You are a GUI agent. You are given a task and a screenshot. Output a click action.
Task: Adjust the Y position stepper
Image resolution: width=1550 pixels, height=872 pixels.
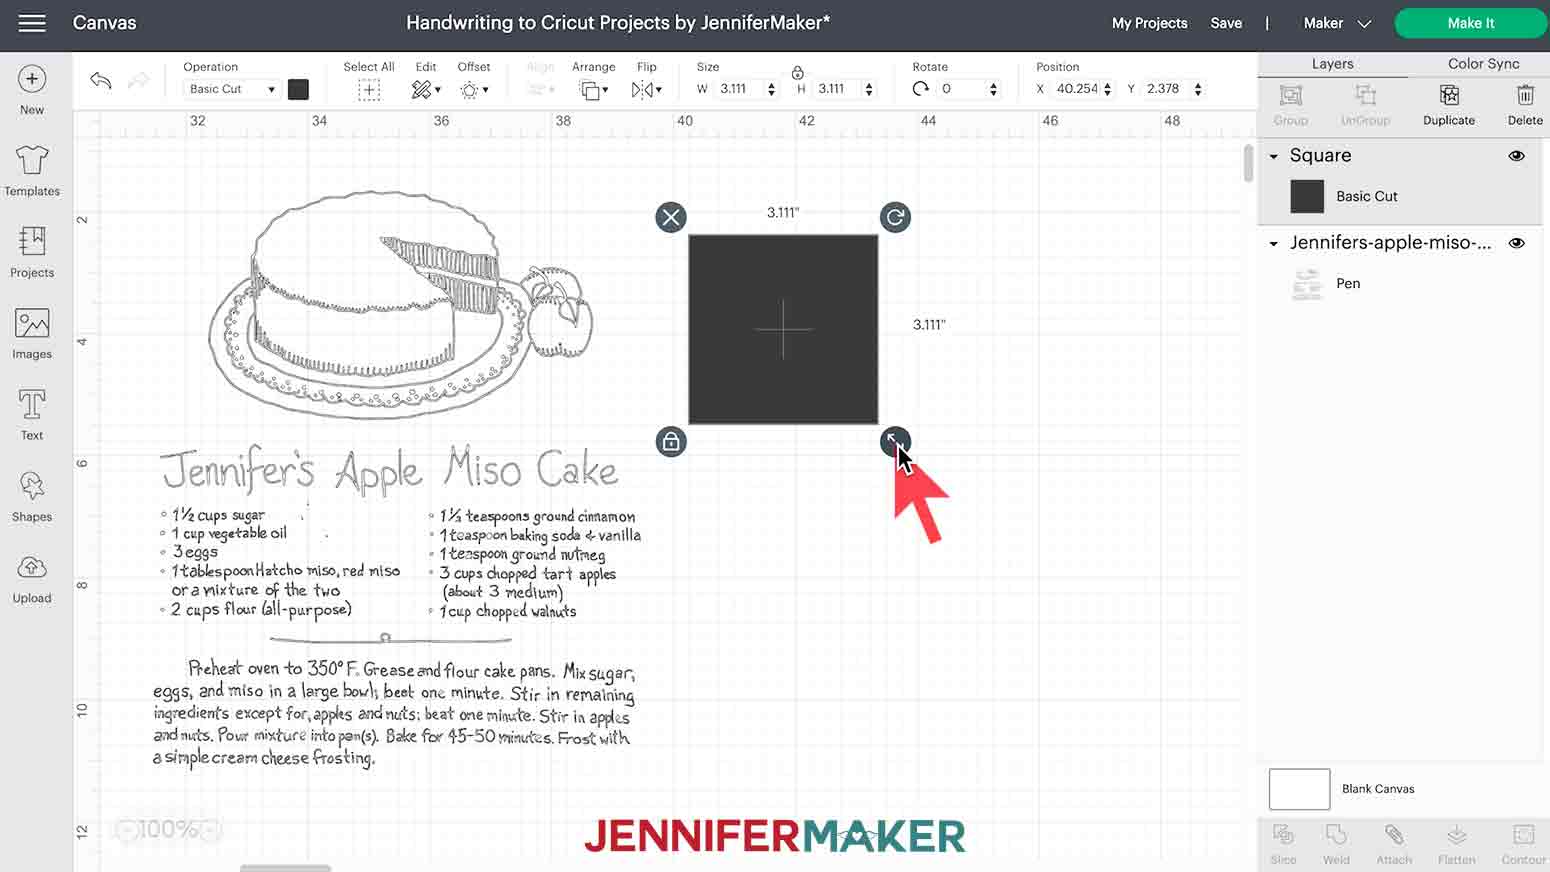[x=1198, y=89]
